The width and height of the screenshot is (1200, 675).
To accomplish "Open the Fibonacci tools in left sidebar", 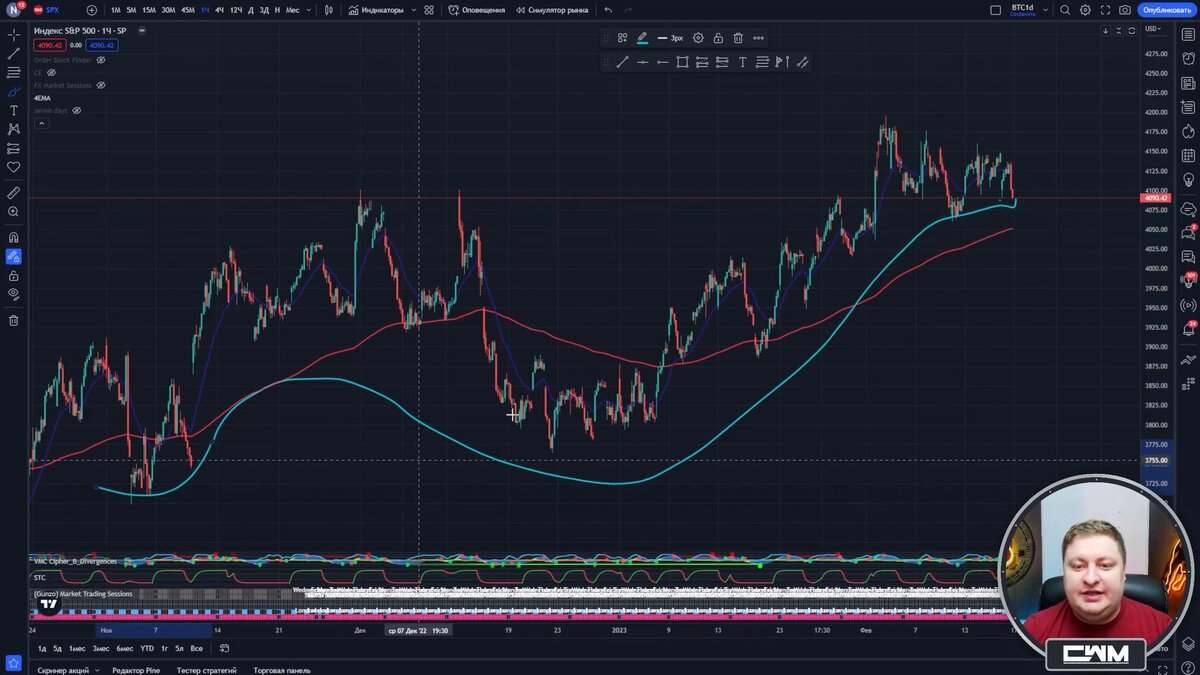I will click(14, 72).
